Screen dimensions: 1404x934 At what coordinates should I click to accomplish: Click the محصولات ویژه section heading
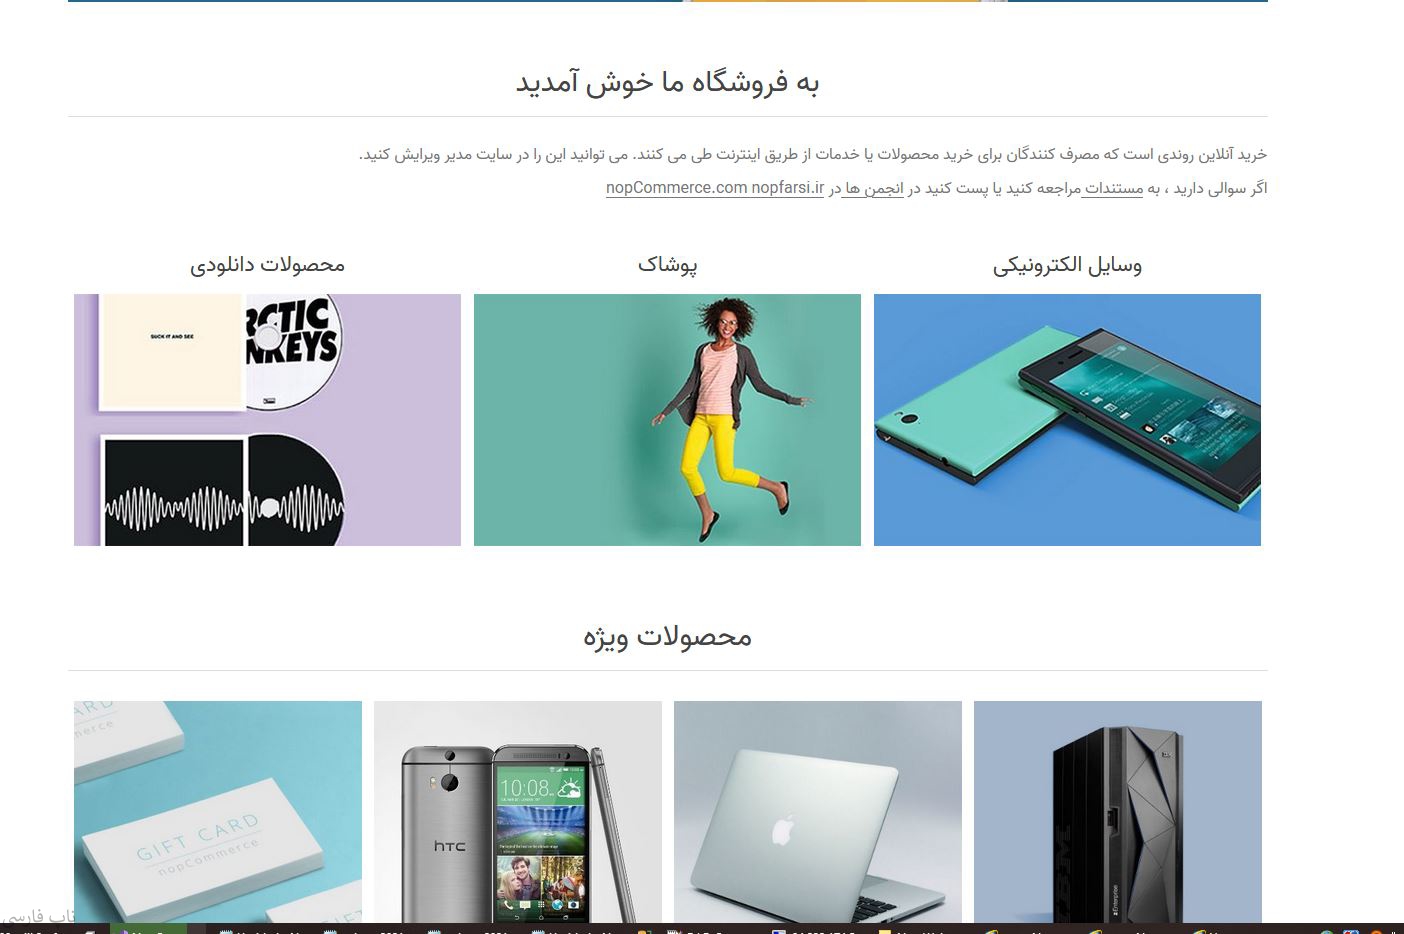click(667, 637)
